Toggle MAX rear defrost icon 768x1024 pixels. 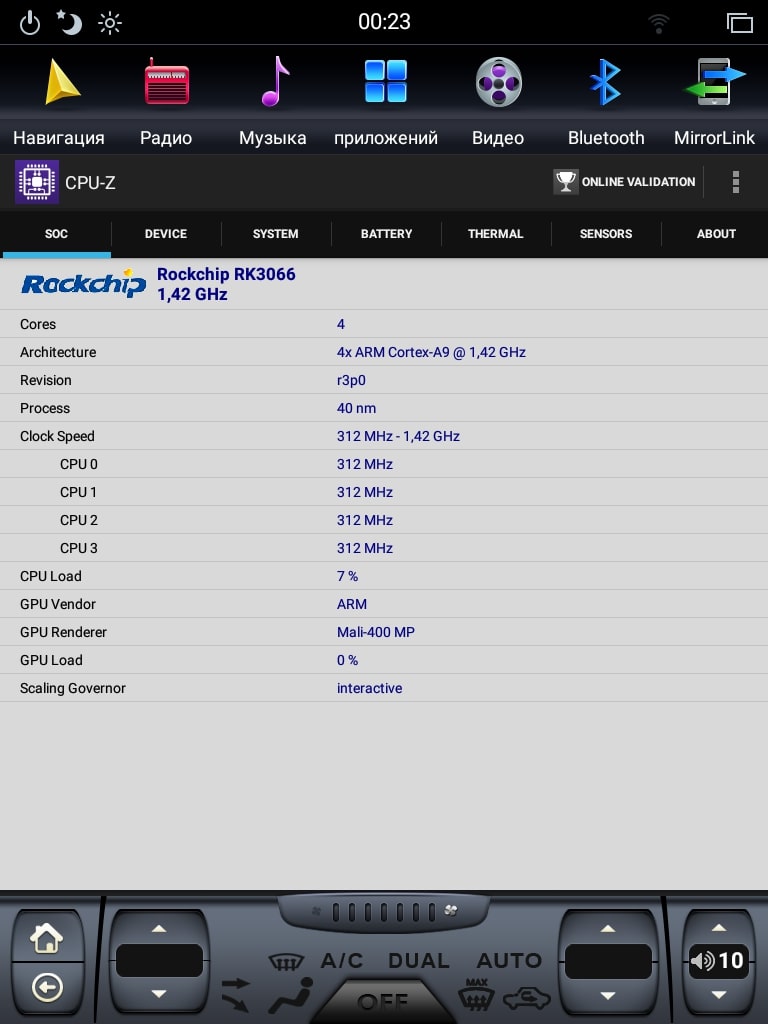click(477, 995)
